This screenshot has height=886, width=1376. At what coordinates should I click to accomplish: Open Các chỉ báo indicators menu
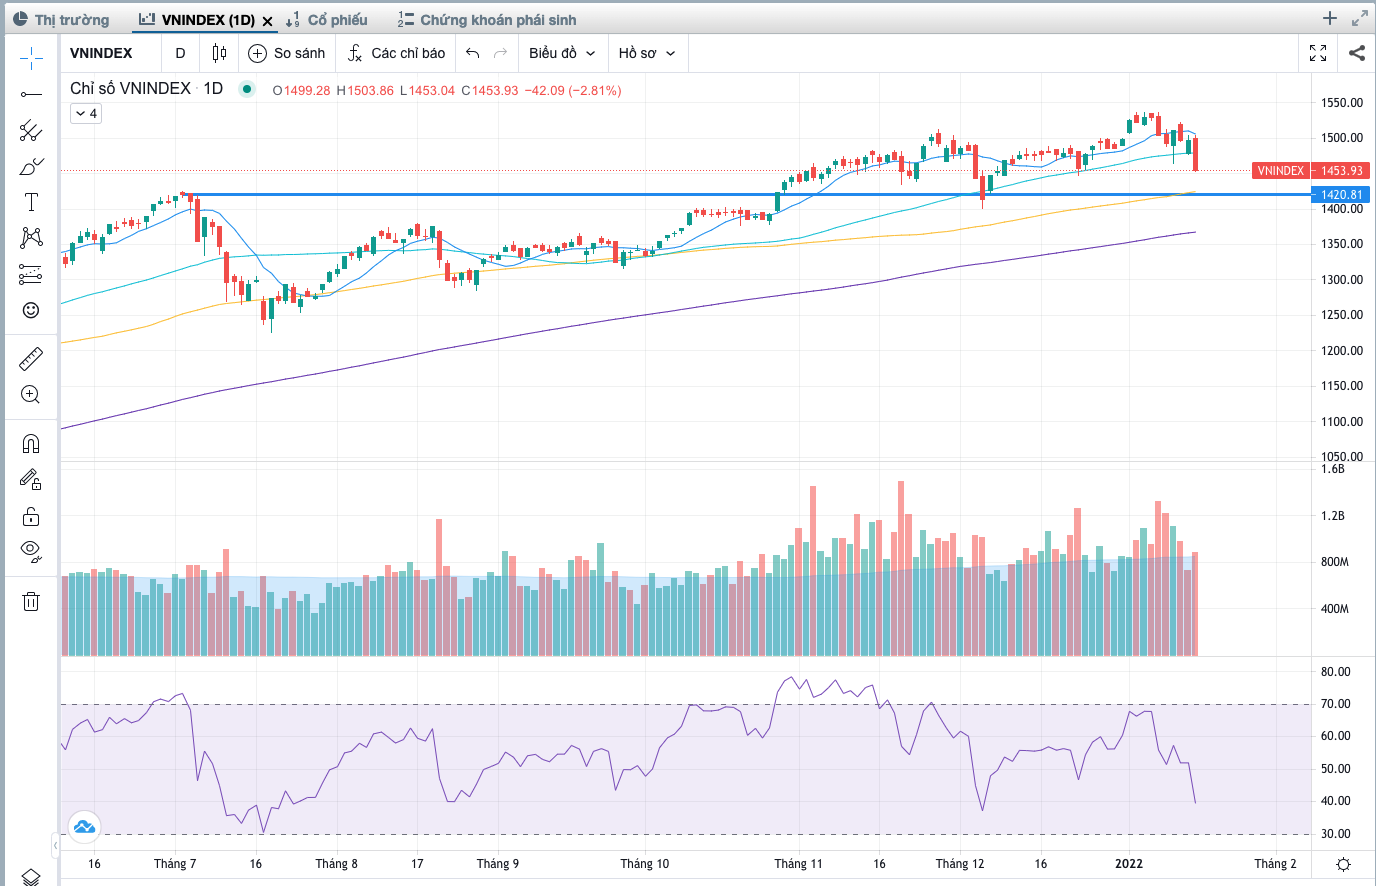396,53
